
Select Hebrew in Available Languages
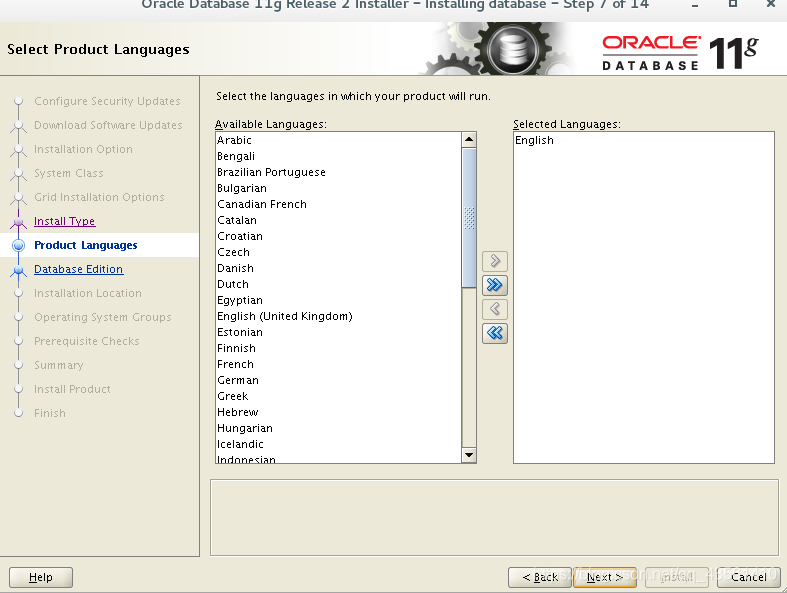click(x=338, y=412)
